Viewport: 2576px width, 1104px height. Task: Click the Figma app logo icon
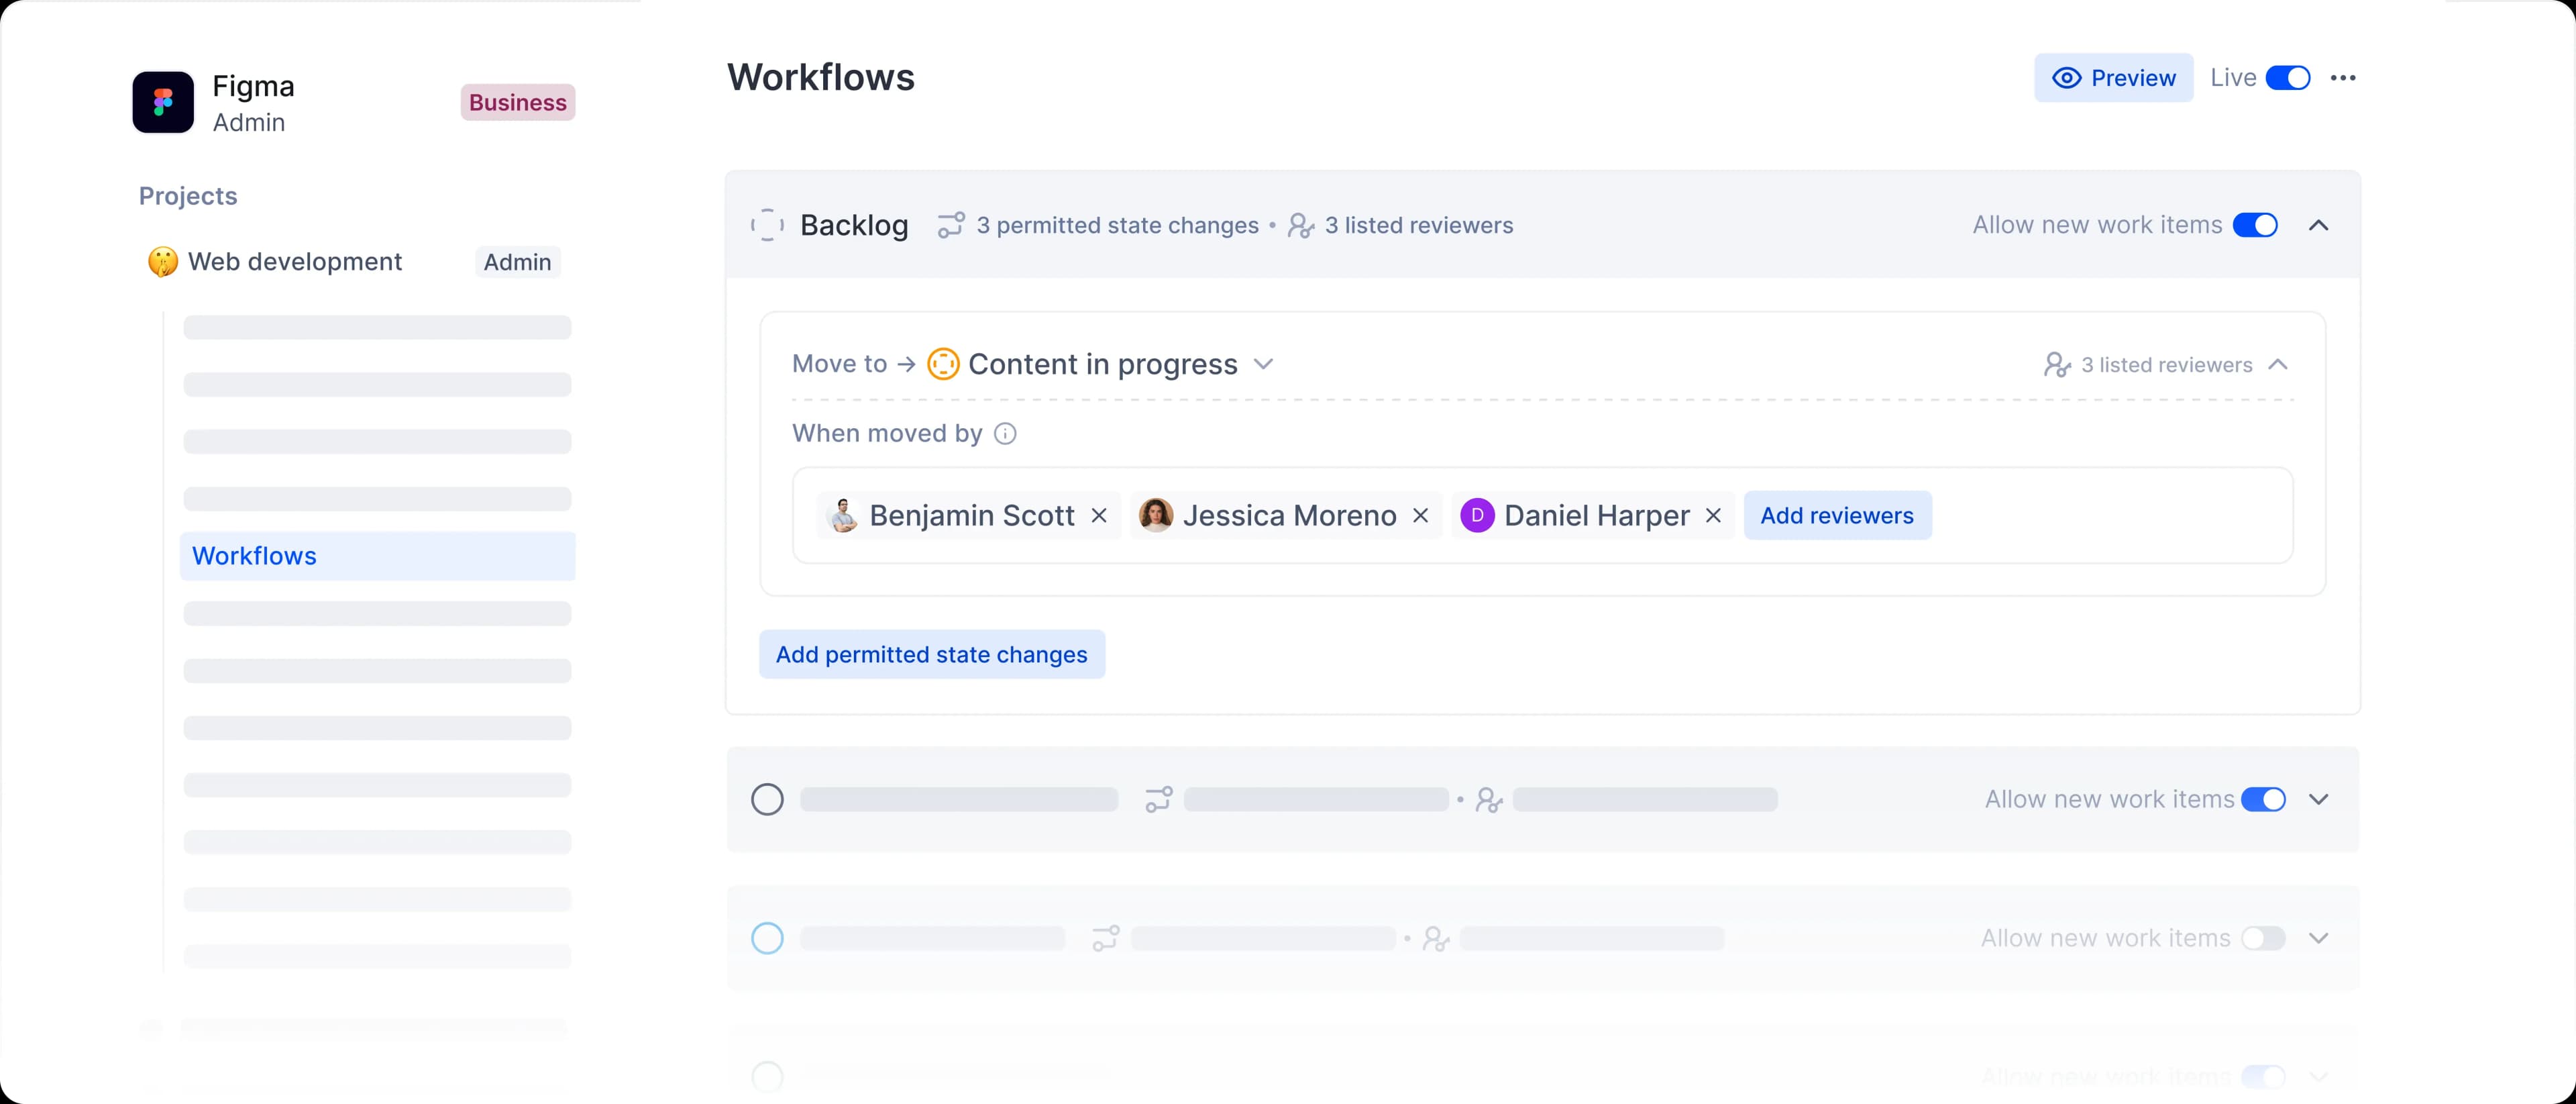pyautogui.click(x=163, y=102)
